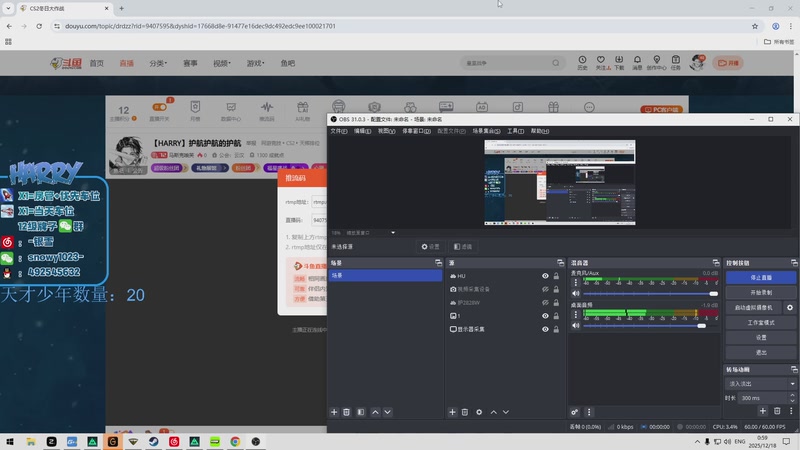Move selected scene up
Image resolution: width=800 pixels, height=450 pixels.
coord(375,412)
